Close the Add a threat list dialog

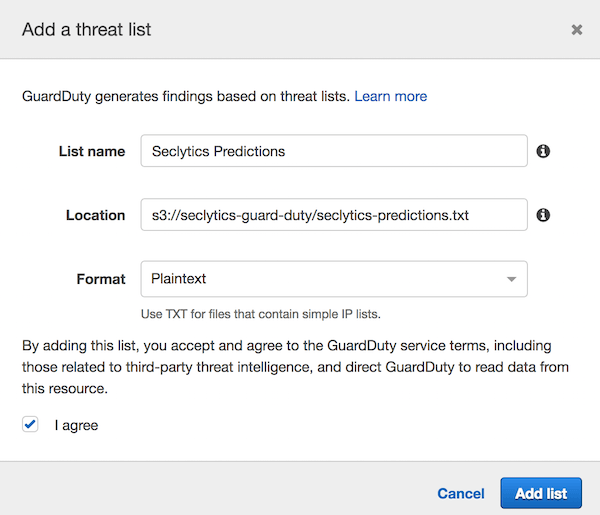pos(577,29)
